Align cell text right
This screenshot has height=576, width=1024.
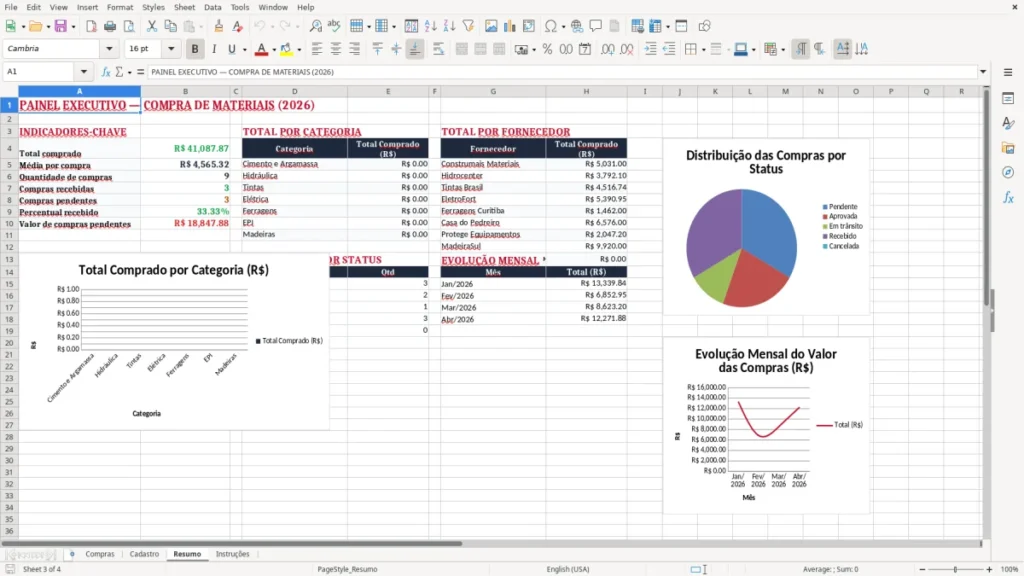tap(355, 49)
